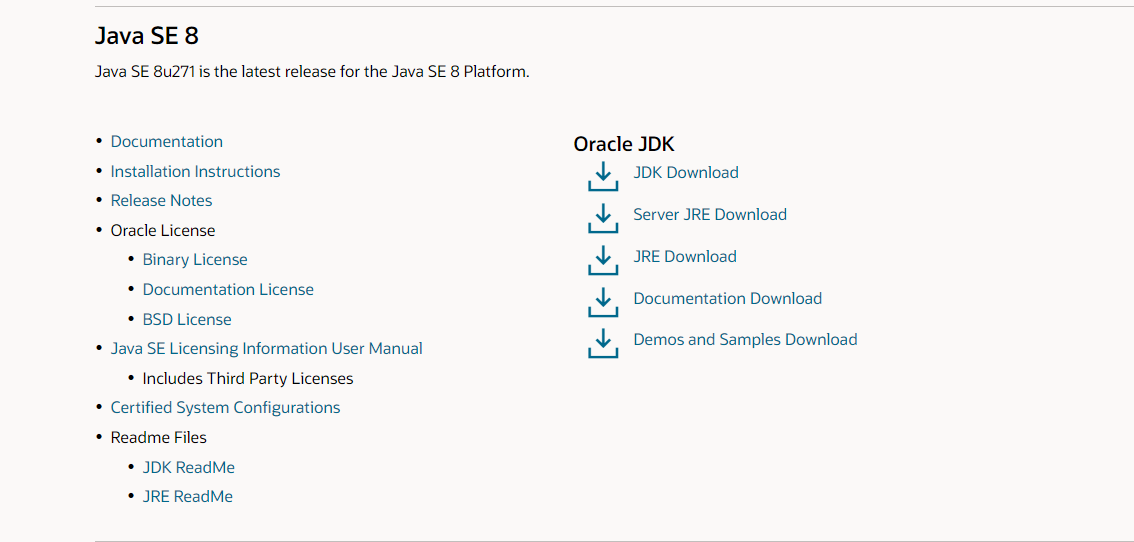Screen dimensions: 1134x542
Task: Open the Documentation License link
Action: pyautogui.click(x=228, y=289)
